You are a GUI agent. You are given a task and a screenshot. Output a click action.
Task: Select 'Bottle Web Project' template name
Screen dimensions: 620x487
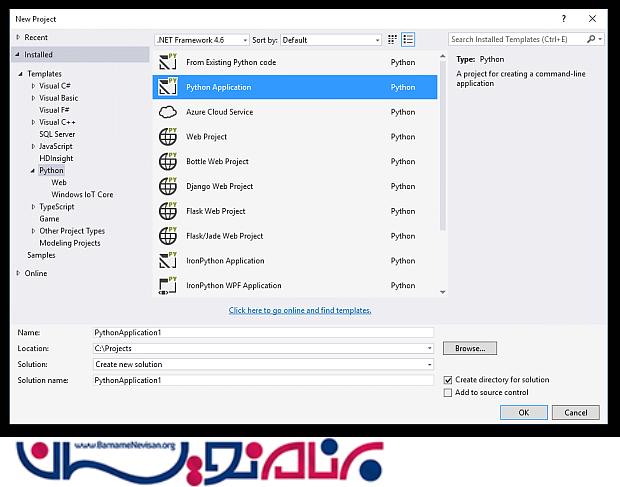[217, 161]
